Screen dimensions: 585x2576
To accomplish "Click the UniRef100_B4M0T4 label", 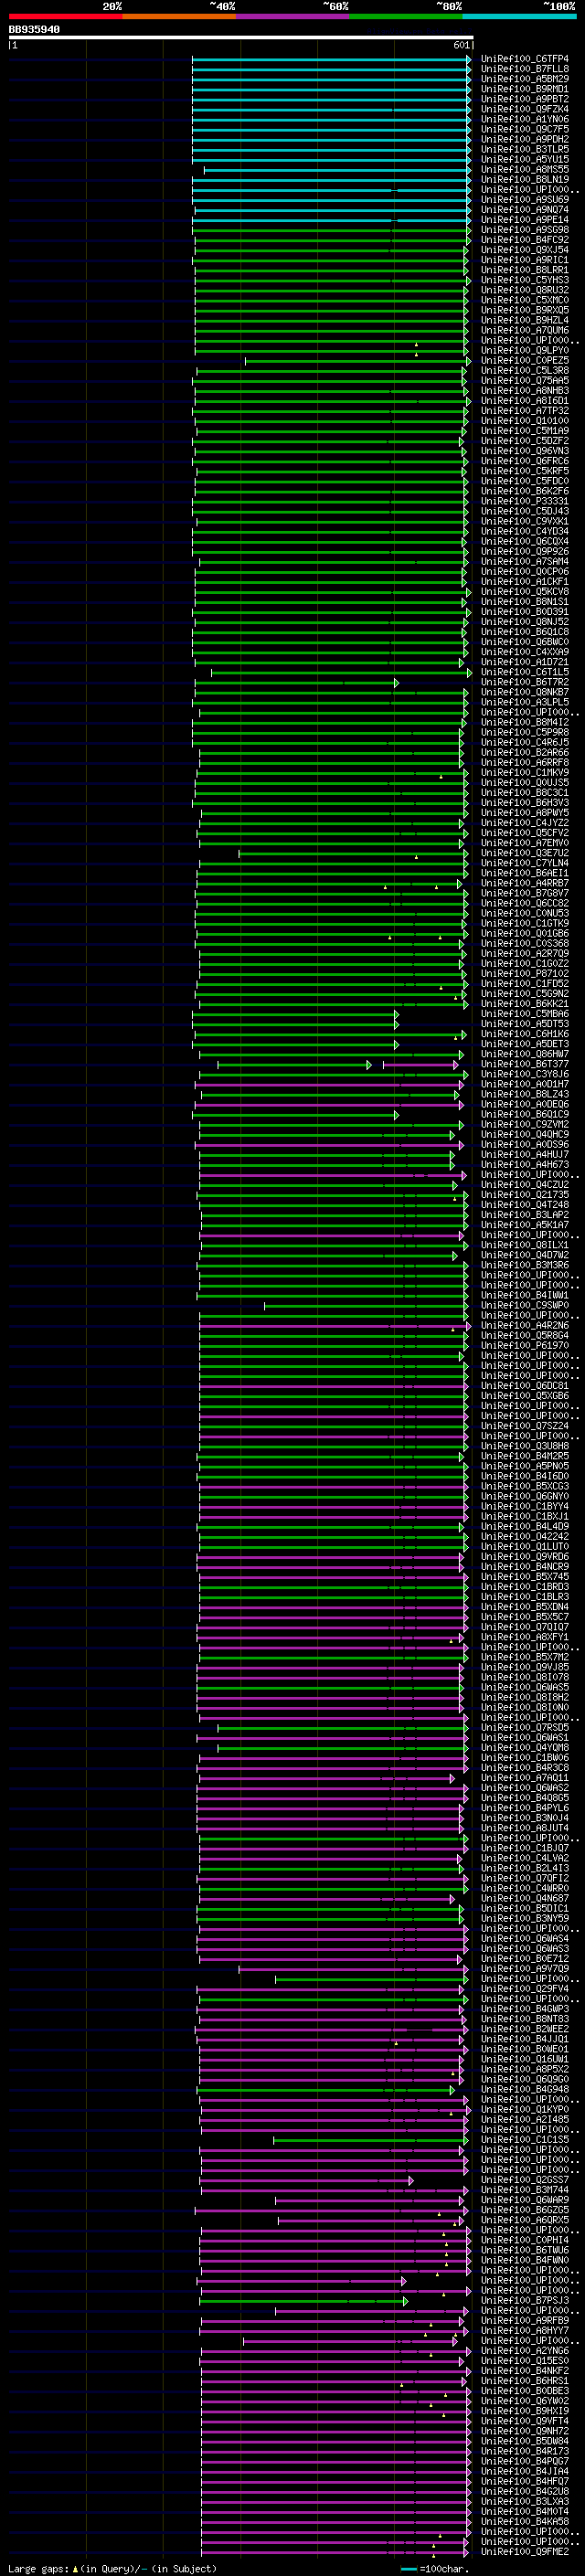I will click(x=525, y=2512).
